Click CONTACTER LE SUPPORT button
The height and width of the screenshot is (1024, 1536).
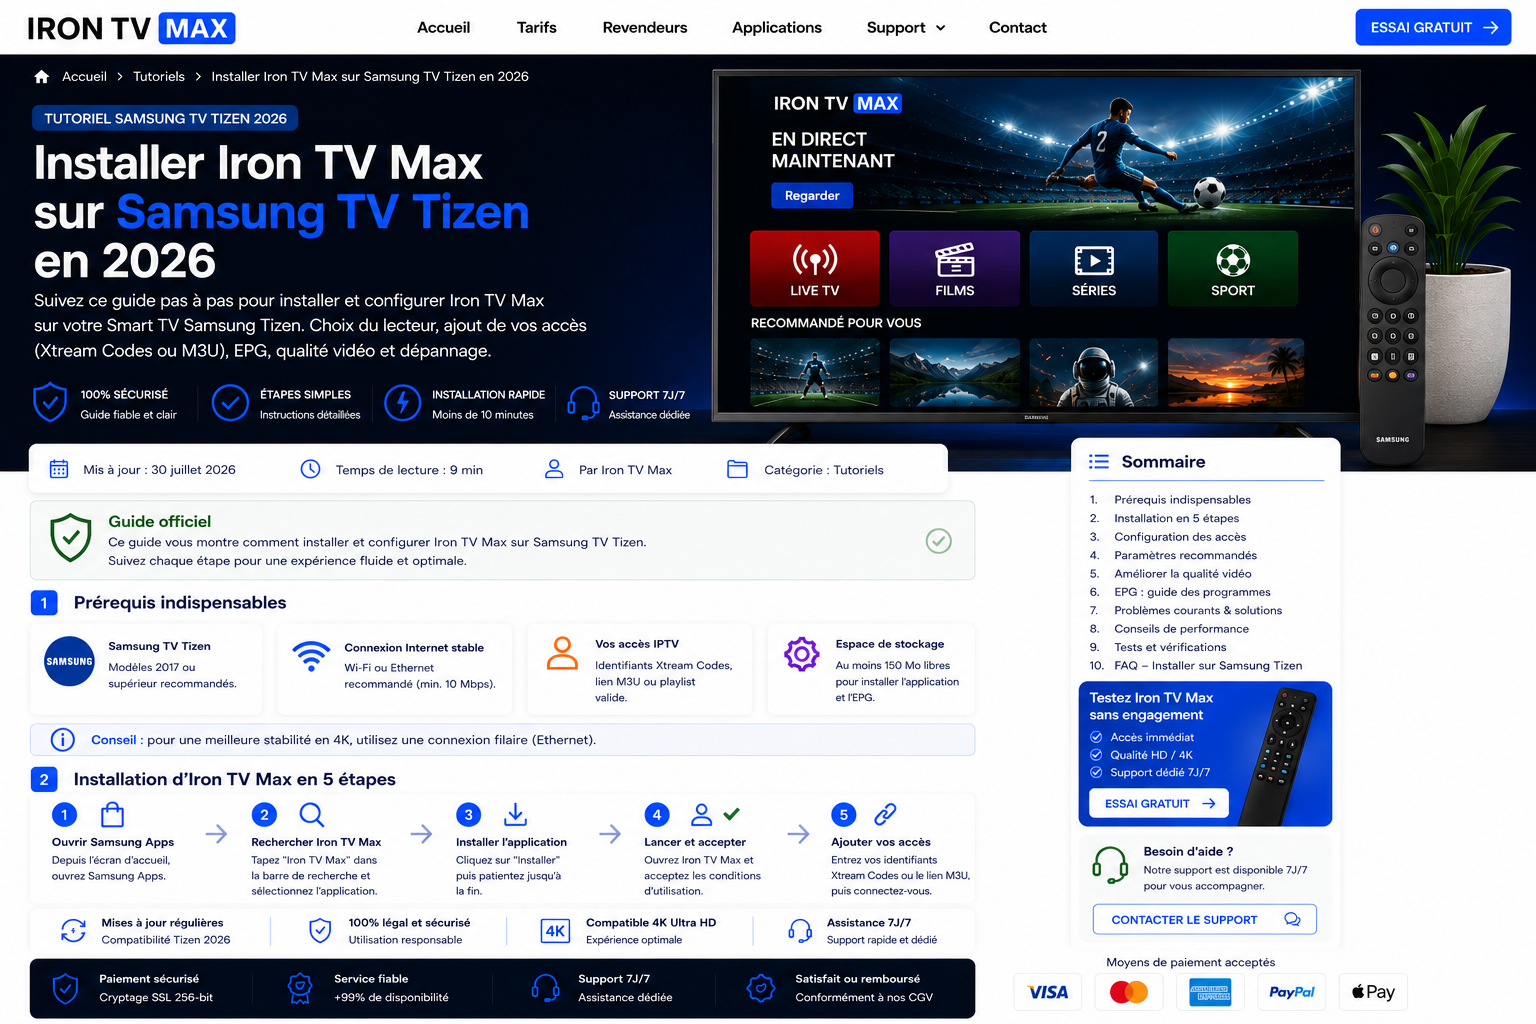tap(1204, 919)
